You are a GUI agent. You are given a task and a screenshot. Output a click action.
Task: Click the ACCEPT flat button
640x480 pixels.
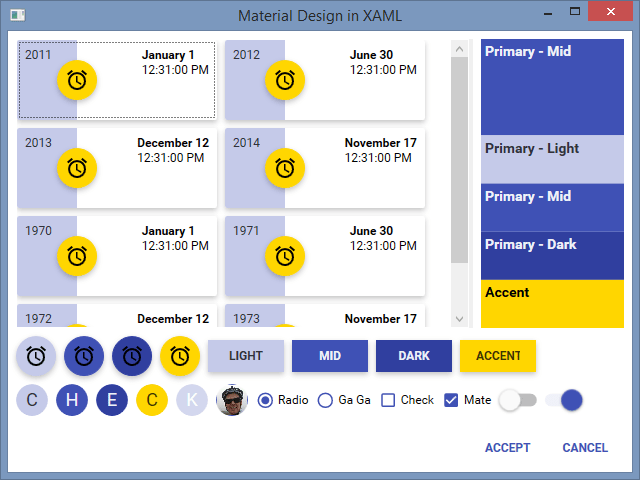point(507,448)
